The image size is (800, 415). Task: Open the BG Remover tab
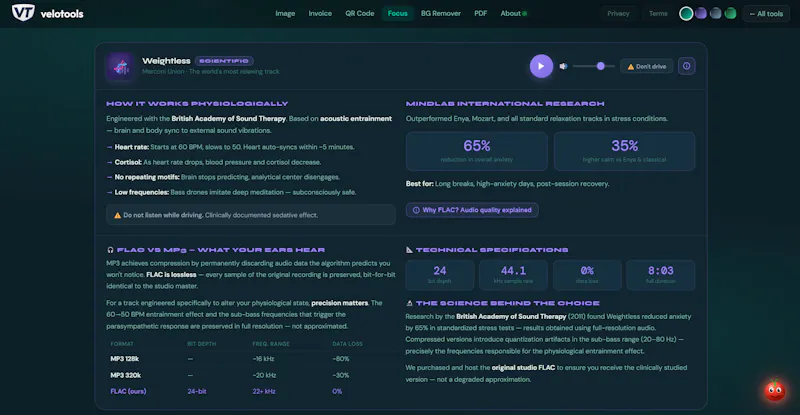click(x=441, y=14)
